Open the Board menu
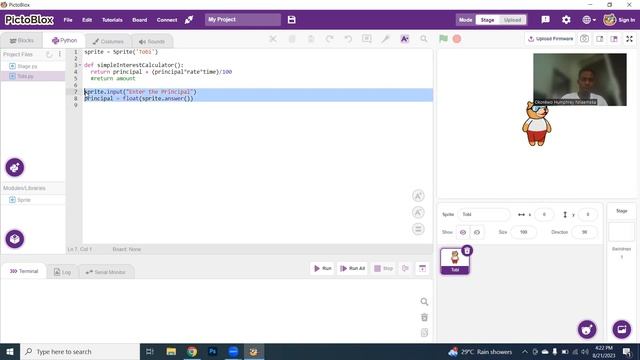The height and width of the screenshot is (360, 640). coord(140,20)
